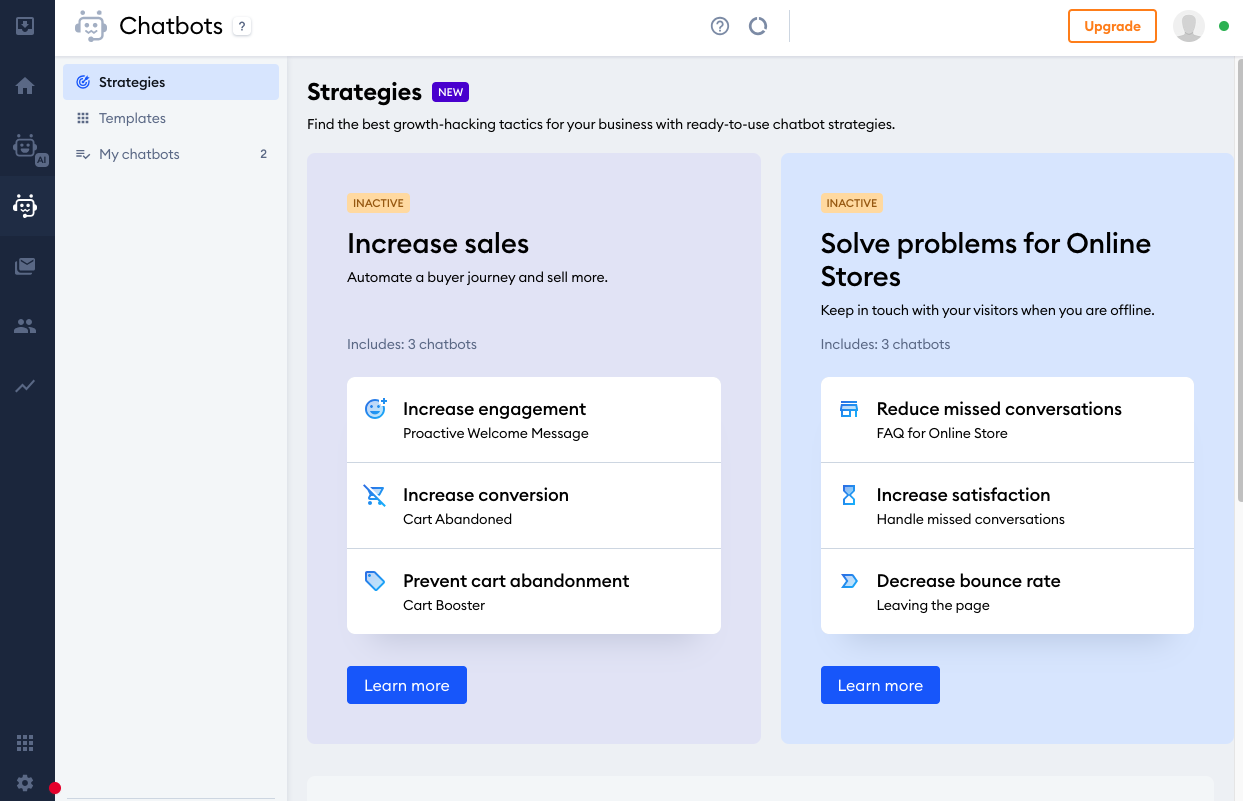Click Learn more under Solve problems for Online Stores
1243x801 pixels.
pos(880,685)
